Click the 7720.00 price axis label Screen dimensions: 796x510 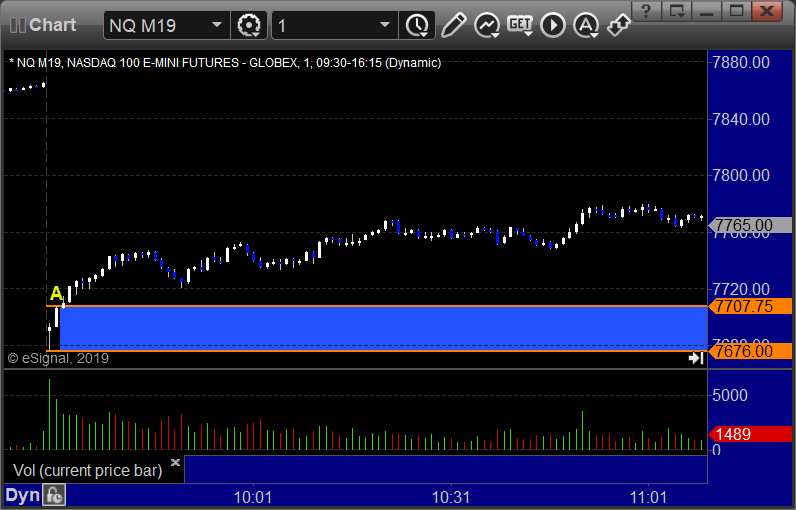pyautogui.click(x=741, y=289)
